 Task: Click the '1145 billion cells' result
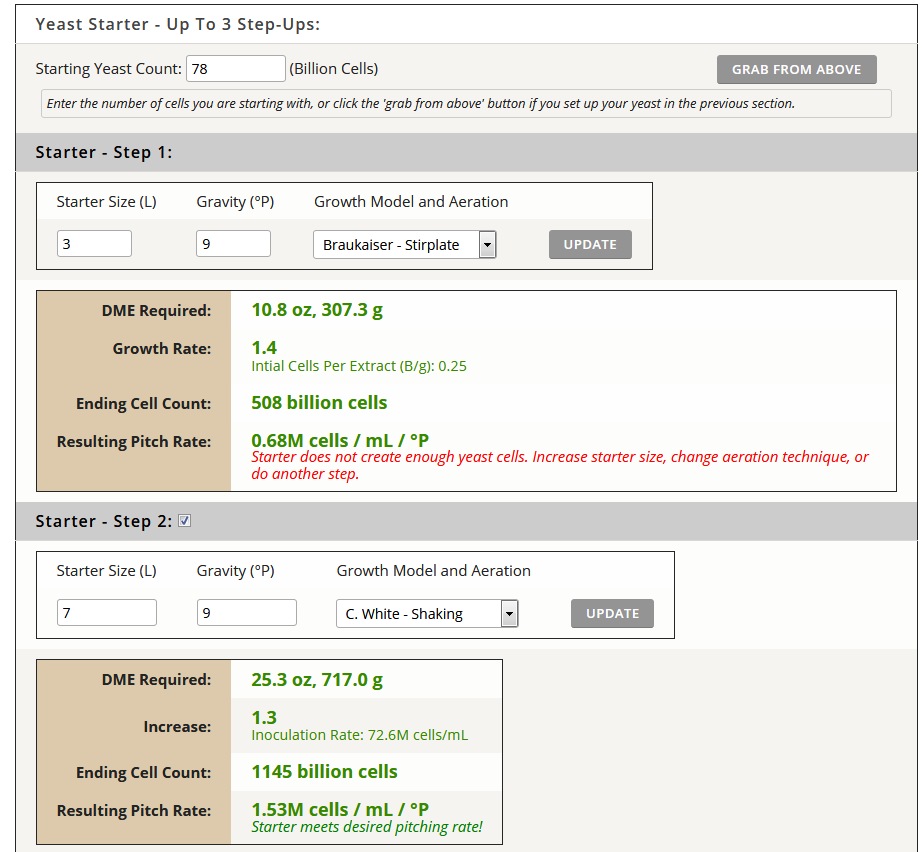point(324,772)
